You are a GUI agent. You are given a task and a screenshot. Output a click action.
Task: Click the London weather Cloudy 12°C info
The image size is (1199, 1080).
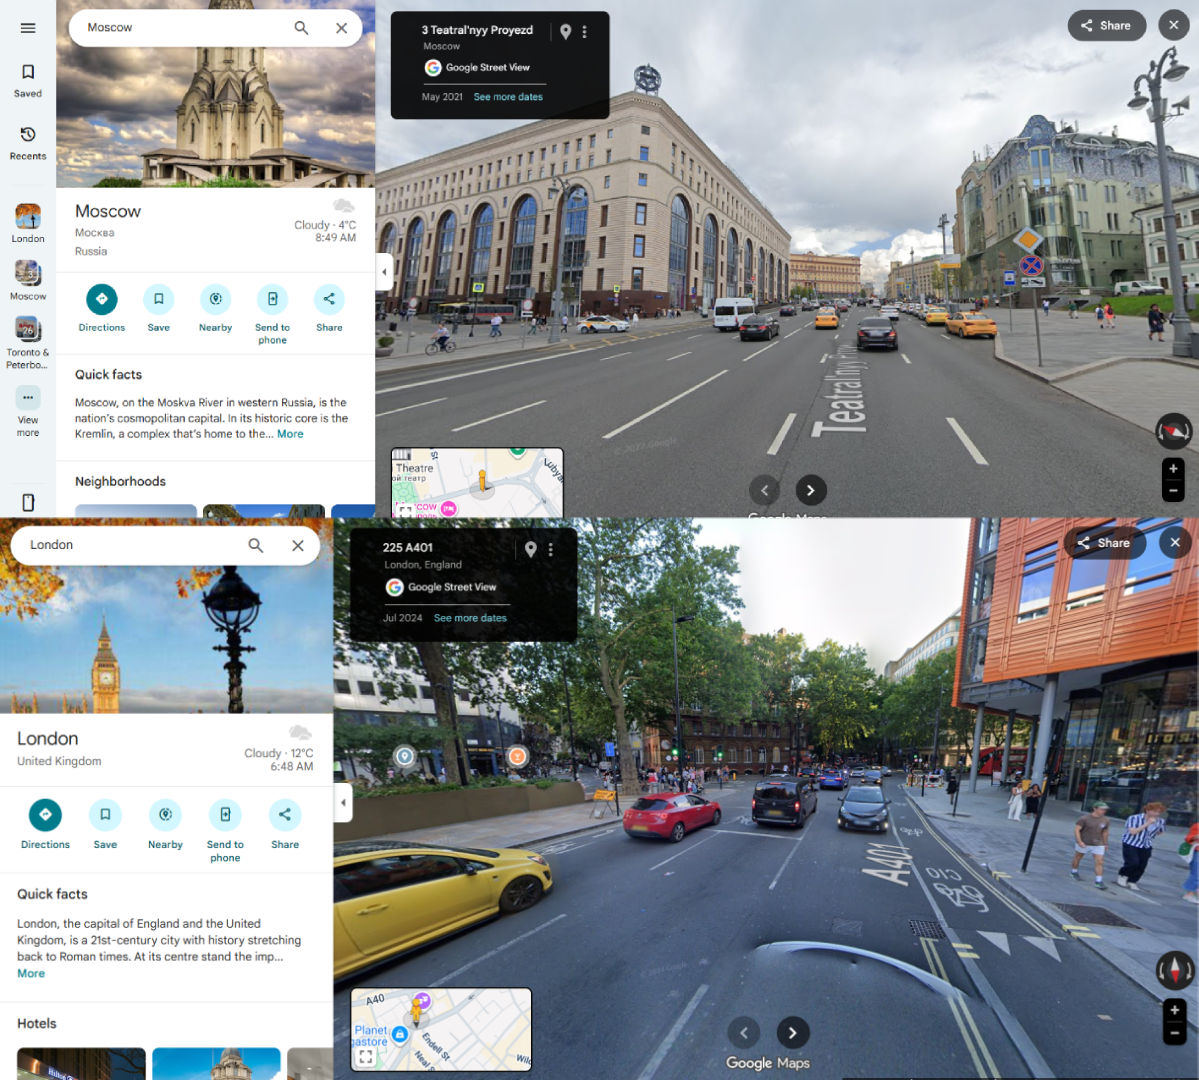pos(278,750)
